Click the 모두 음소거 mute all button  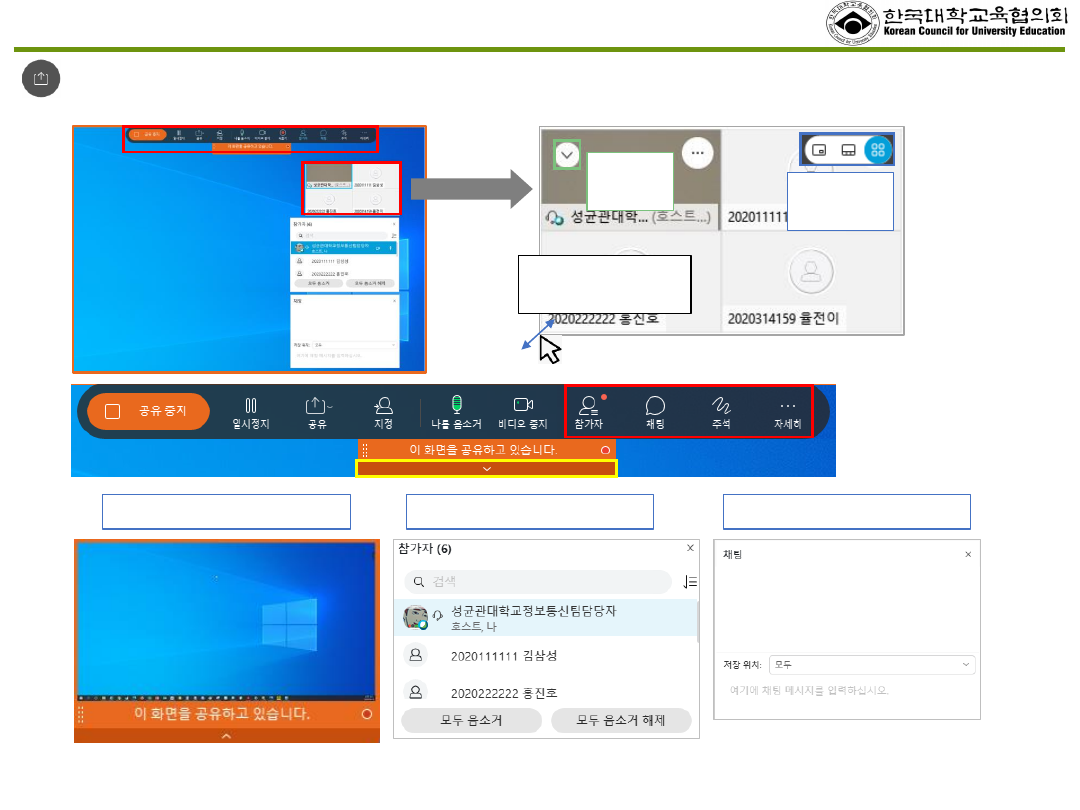click(x=471, y=720)
